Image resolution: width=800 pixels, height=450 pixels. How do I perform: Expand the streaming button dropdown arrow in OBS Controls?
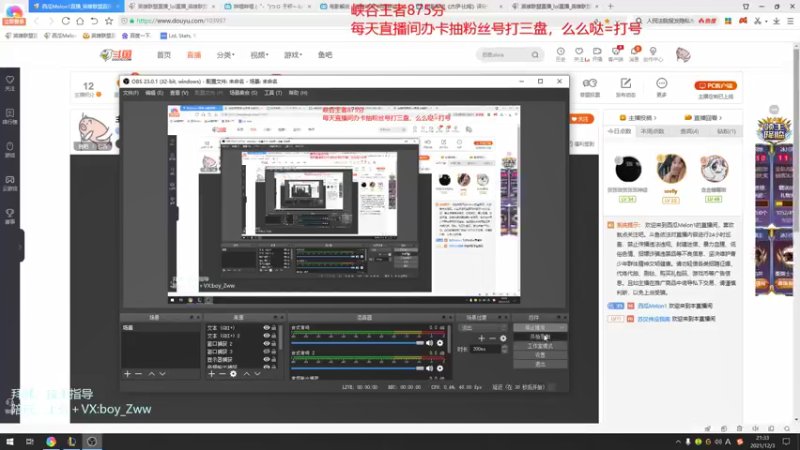tap(562, 328)
